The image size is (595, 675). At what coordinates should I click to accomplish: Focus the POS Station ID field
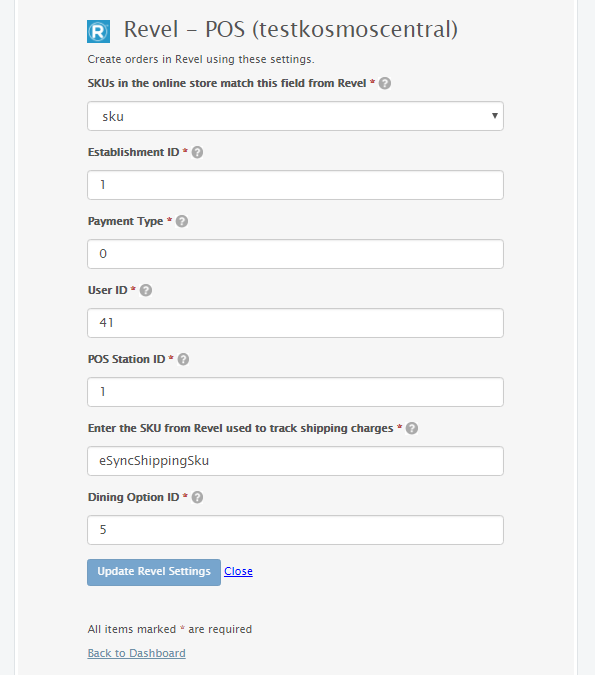(x=295, y=392)
